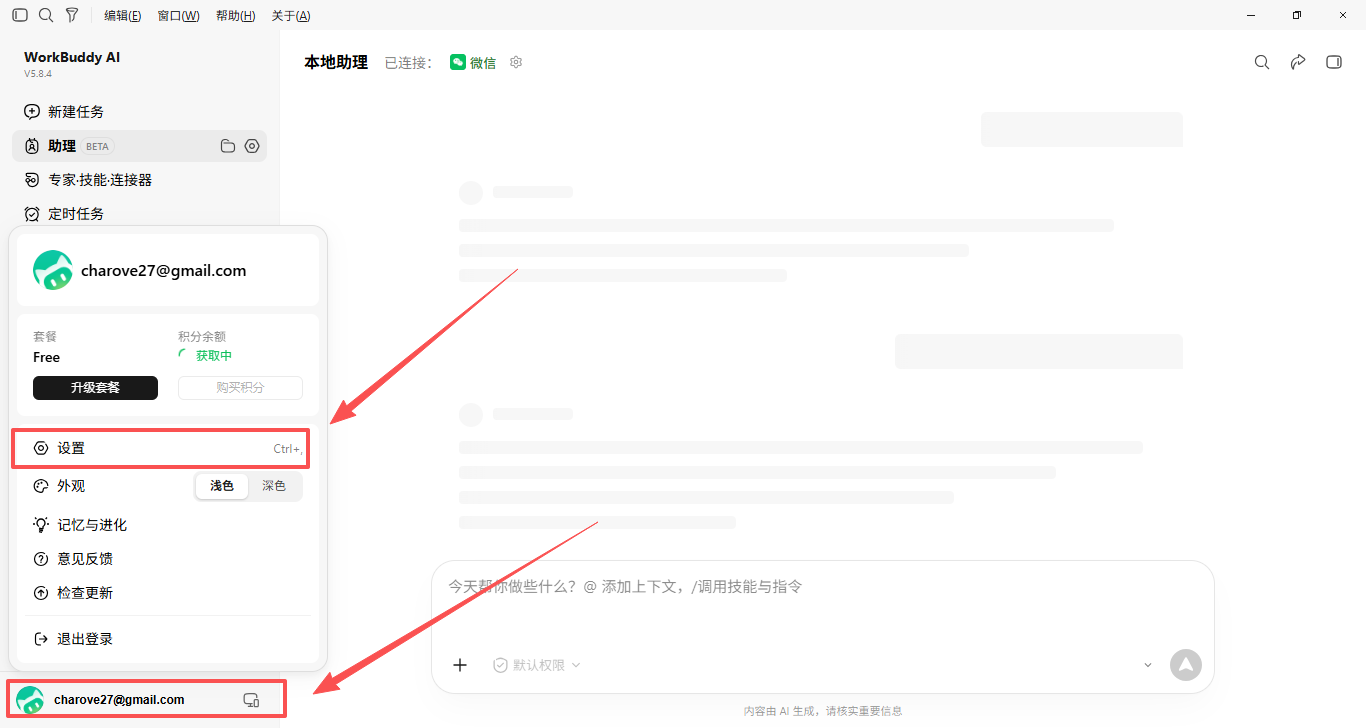Click the avatar in the account popup

[53, 271]
